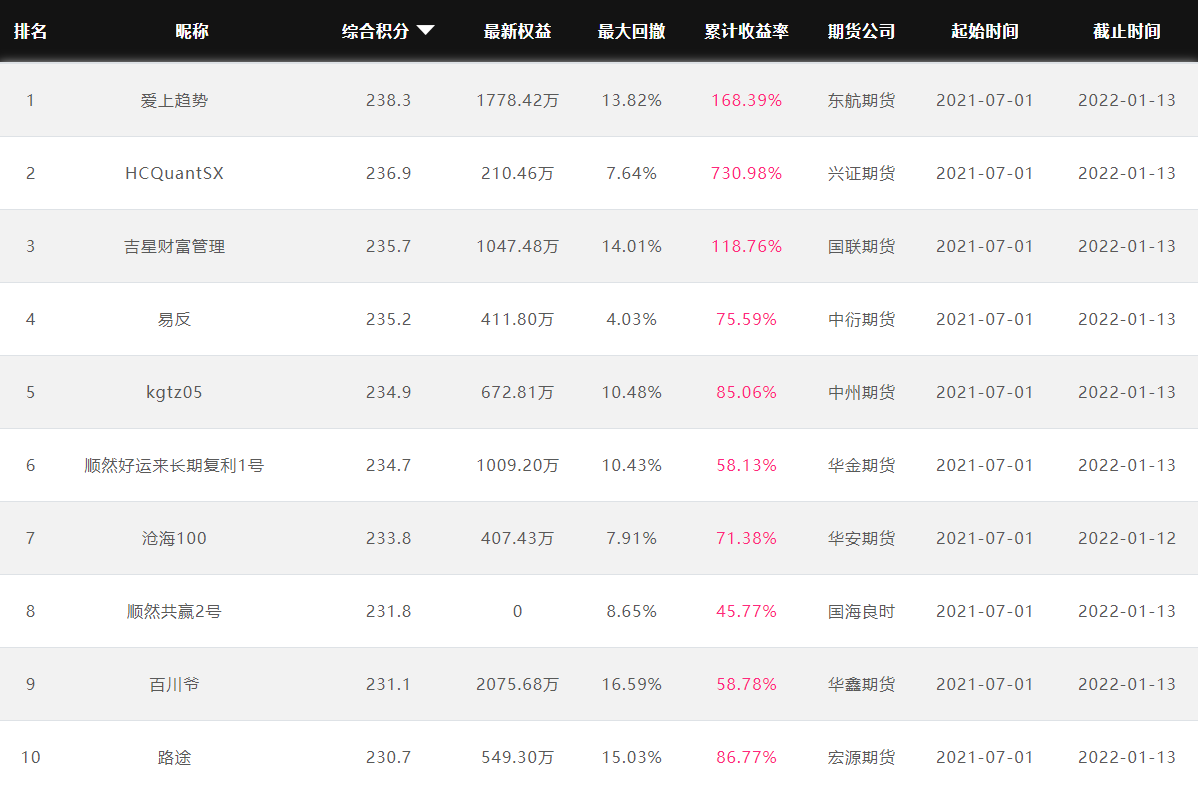The width and height of the screenshot is (1198, 791).
Task: Select score 236.9
Action: click(388, 173)
